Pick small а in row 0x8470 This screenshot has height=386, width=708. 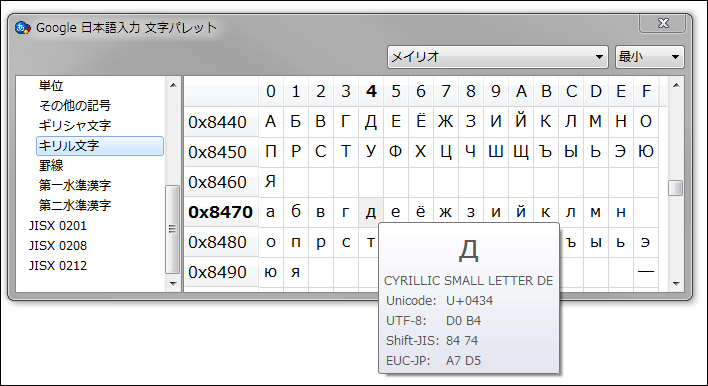point(271,212)
